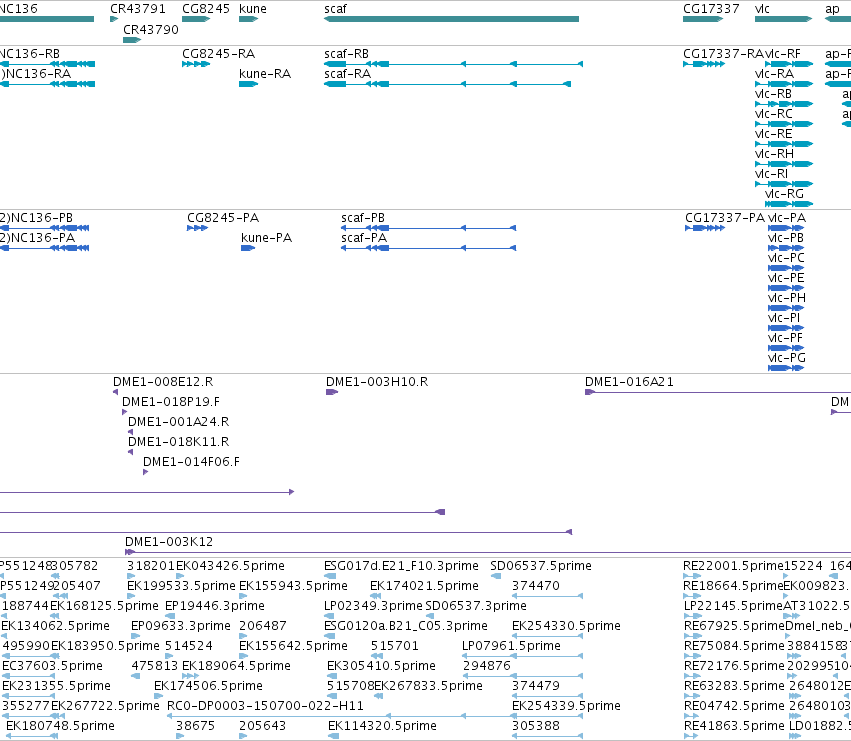Click EST label EK199533.5prime
Screen dimensions: 851x741
pyautogui.click(x=181, y=586)
